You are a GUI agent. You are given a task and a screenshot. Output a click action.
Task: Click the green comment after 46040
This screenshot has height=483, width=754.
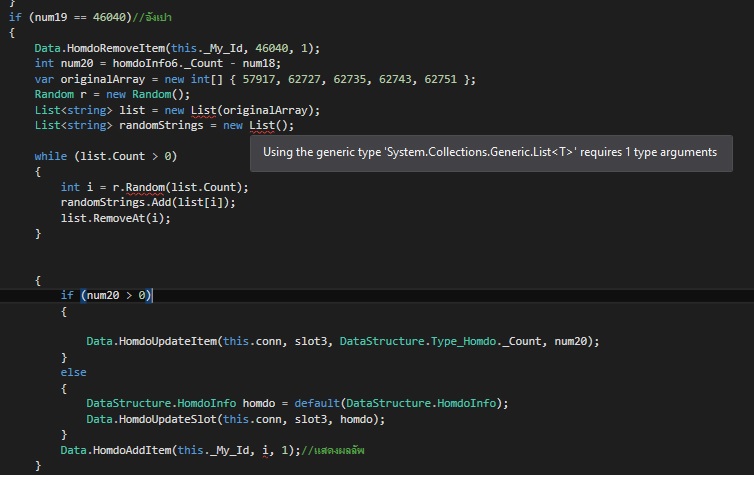[152, 17]
